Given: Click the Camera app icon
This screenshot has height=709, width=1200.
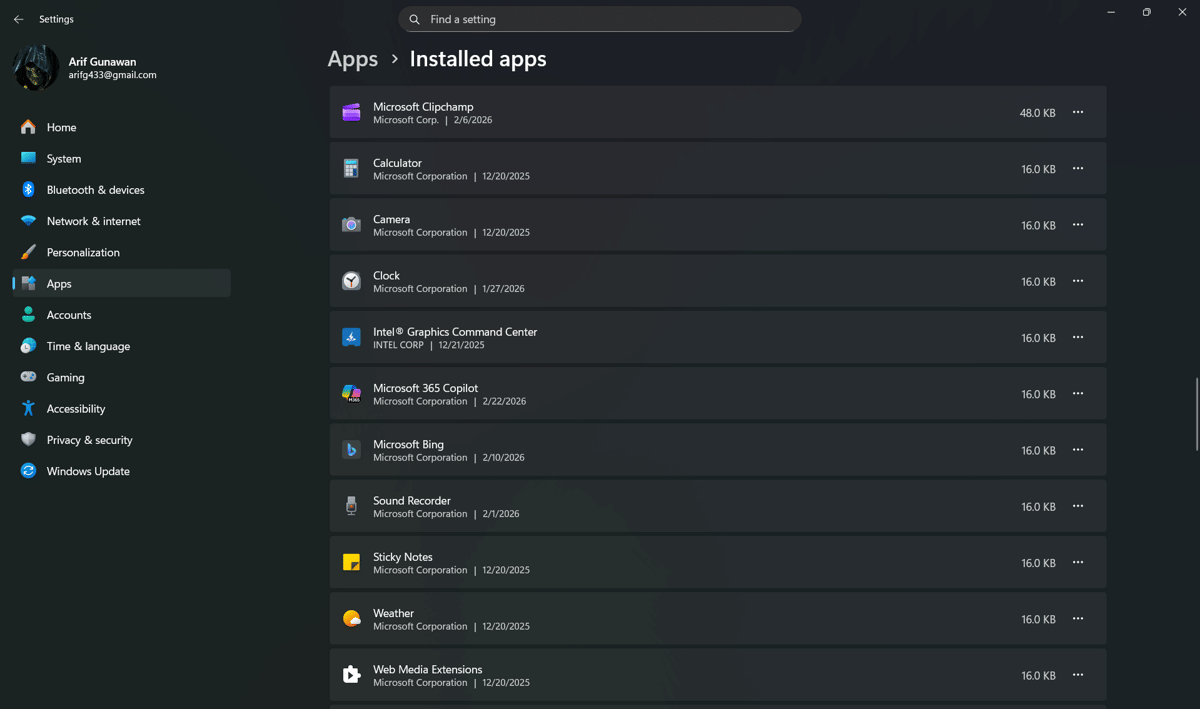Looking at the screenshot, I should tap(351, 224).
